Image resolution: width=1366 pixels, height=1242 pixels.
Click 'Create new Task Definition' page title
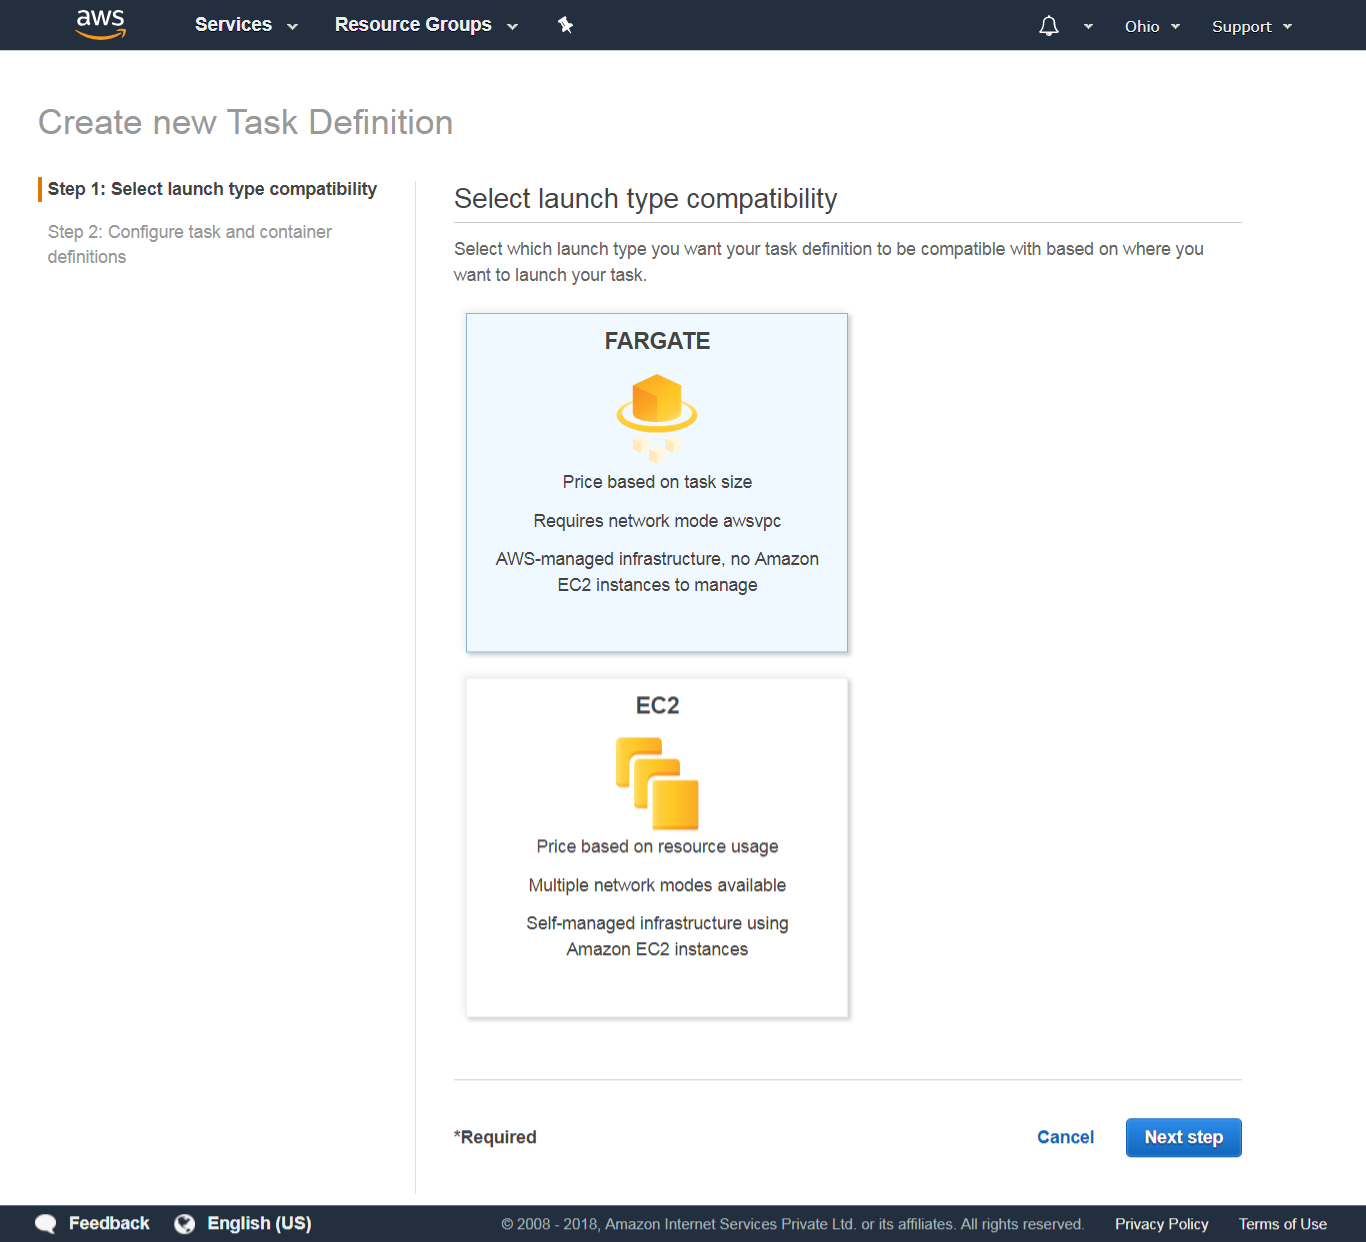[x=246, y=122]
